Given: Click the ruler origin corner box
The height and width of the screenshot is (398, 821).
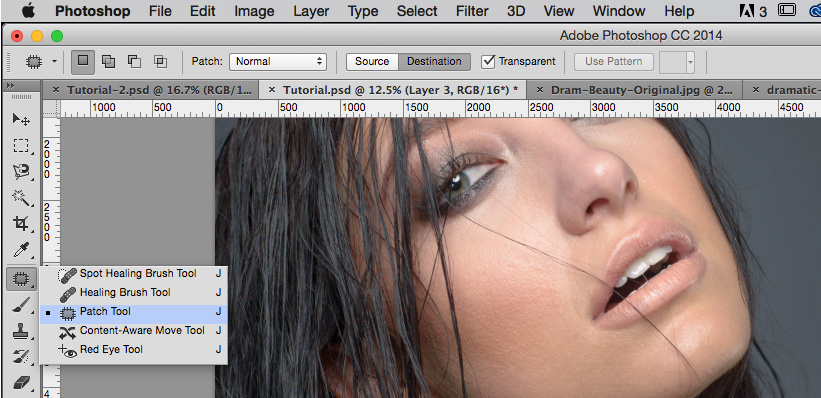Looking at the screenshot, I should pyautogui.click(x=50, y=108).
